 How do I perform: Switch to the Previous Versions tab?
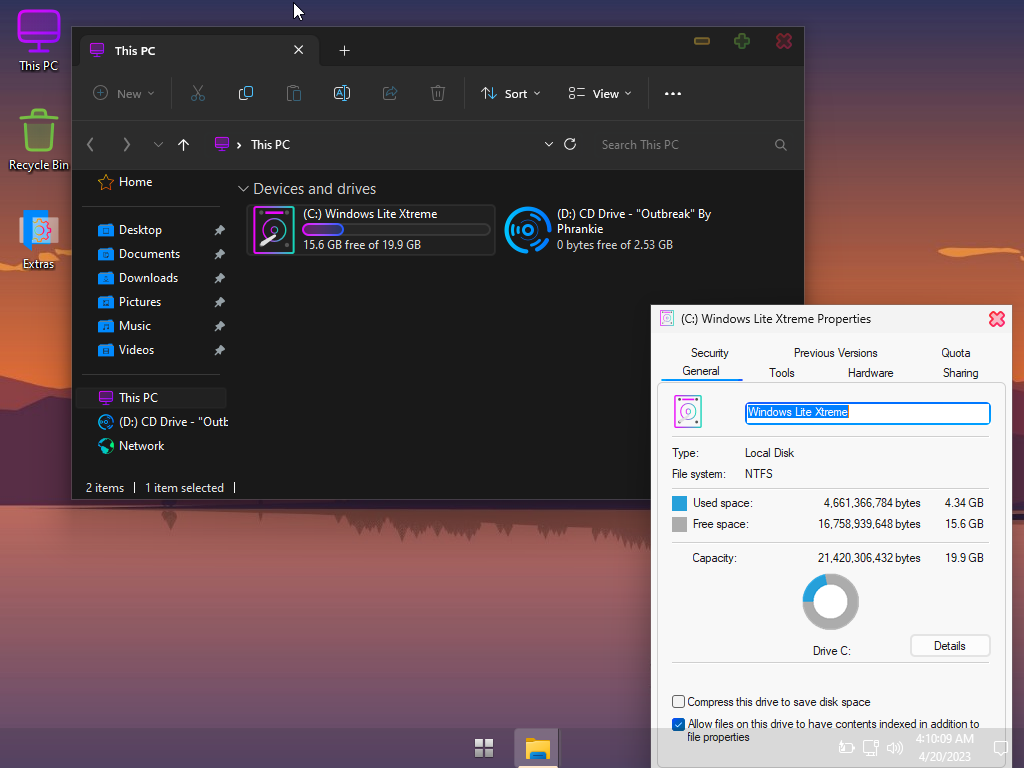pyautogui.click(x=835, y=353)
